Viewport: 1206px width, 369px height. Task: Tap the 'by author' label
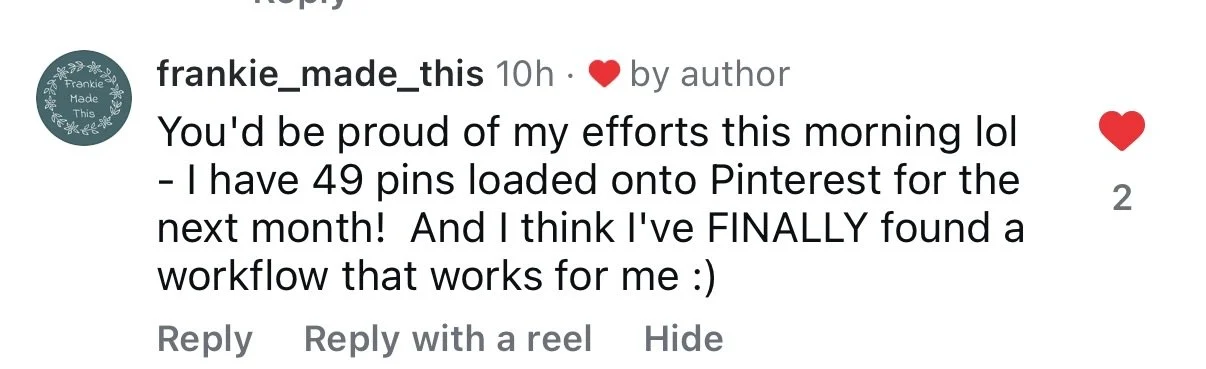(x=710, y=74)
